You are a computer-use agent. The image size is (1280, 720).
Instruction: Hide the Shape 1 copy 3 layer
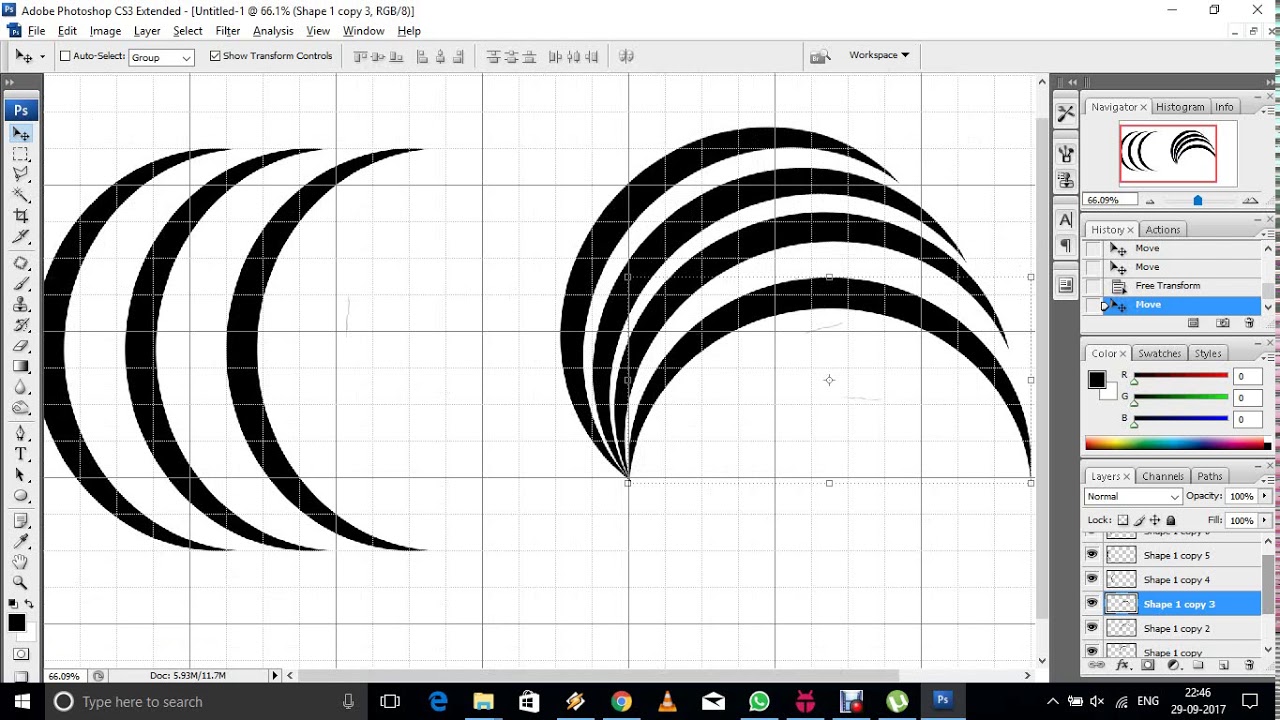point(1092,603)
